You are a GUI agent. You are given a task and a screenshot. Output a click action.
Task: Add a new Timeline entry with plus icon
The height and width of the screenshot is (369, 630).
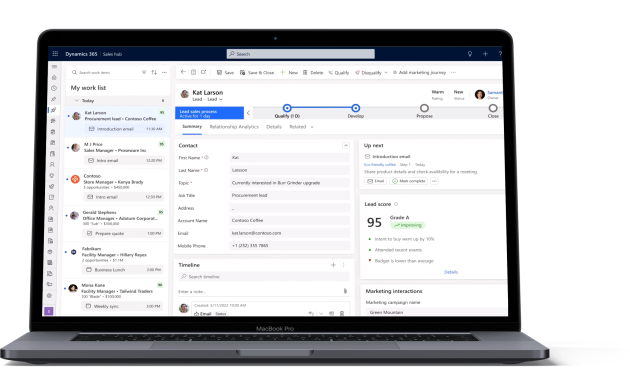click(x=333, y=265)
